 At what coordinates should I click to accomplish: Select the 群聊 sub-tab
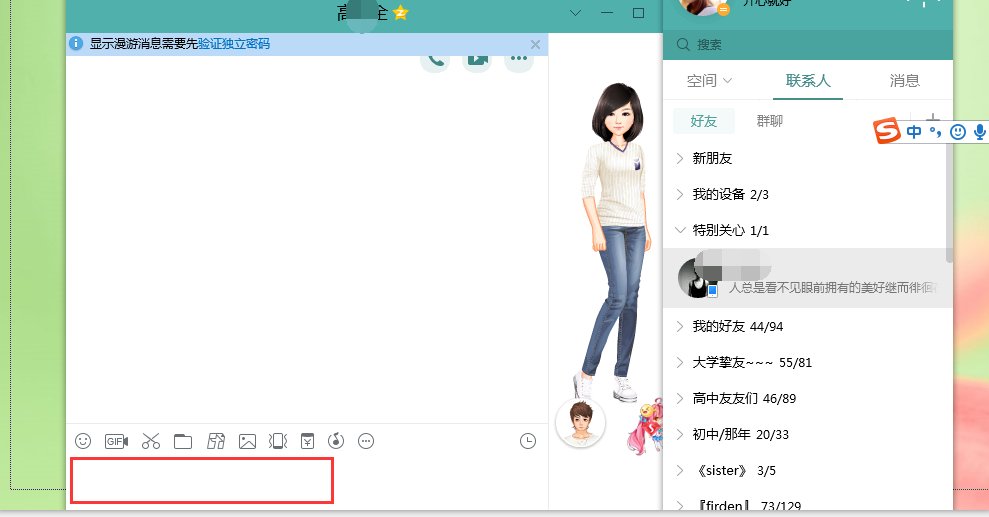pyautogui.click(x=770, y=121)
